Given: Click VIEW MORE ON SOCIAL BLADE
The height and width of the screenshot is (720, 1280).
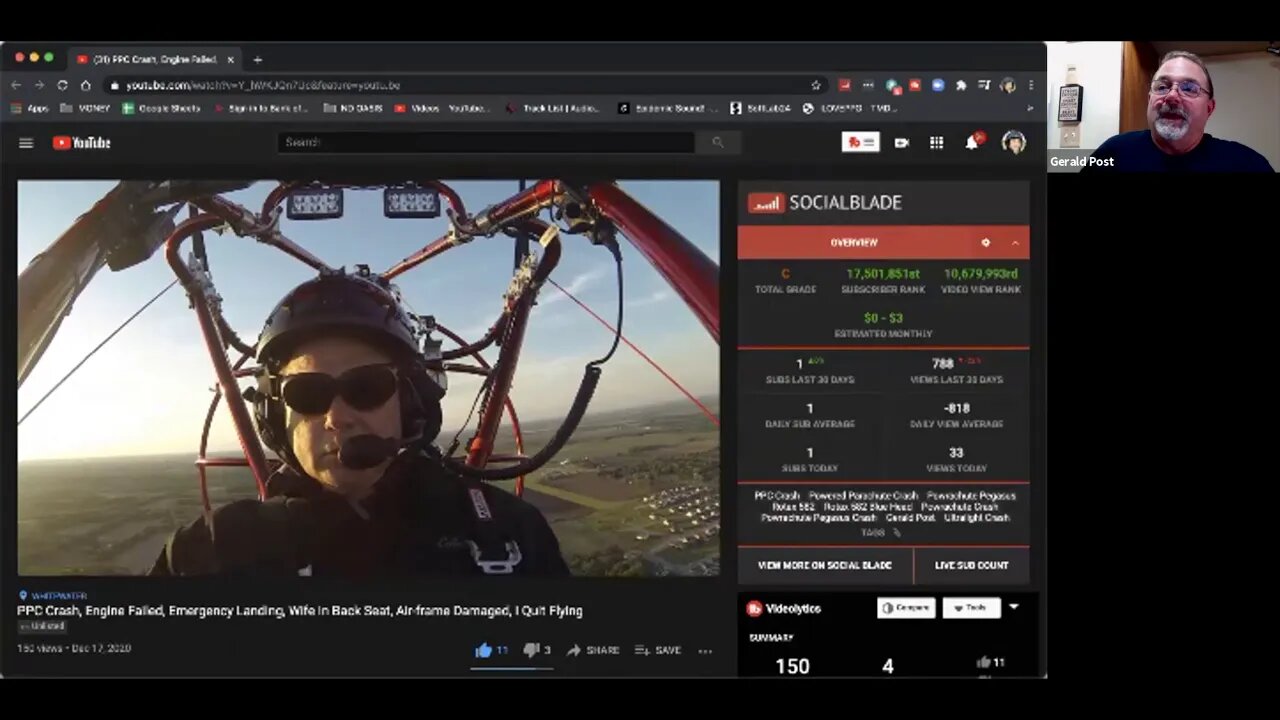Looking at the screenshot, I should tap(825, 565).
